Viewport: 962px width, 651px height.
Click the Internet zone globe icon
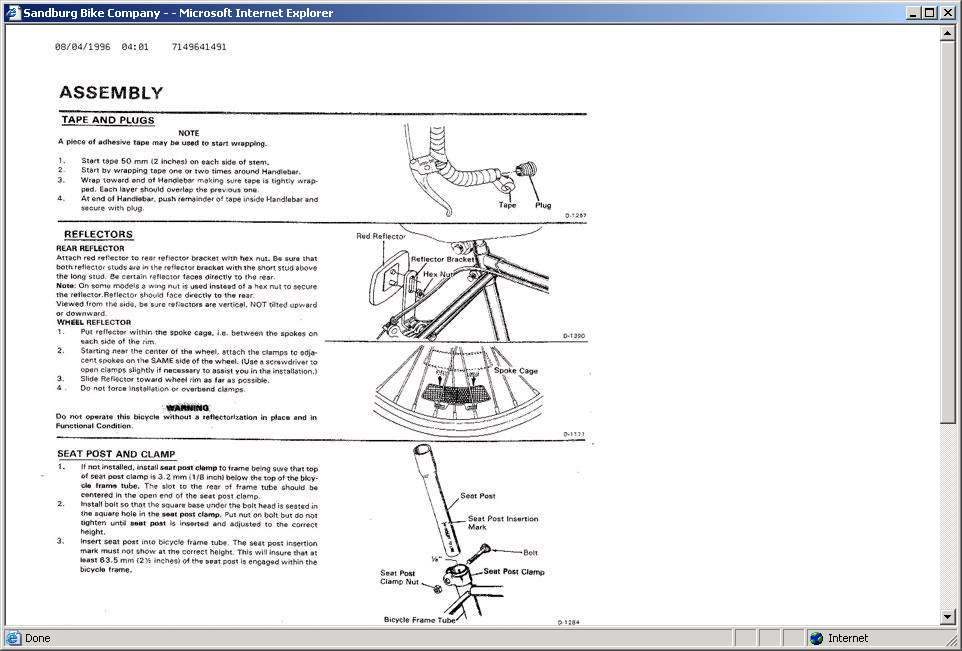click(816, 638)
